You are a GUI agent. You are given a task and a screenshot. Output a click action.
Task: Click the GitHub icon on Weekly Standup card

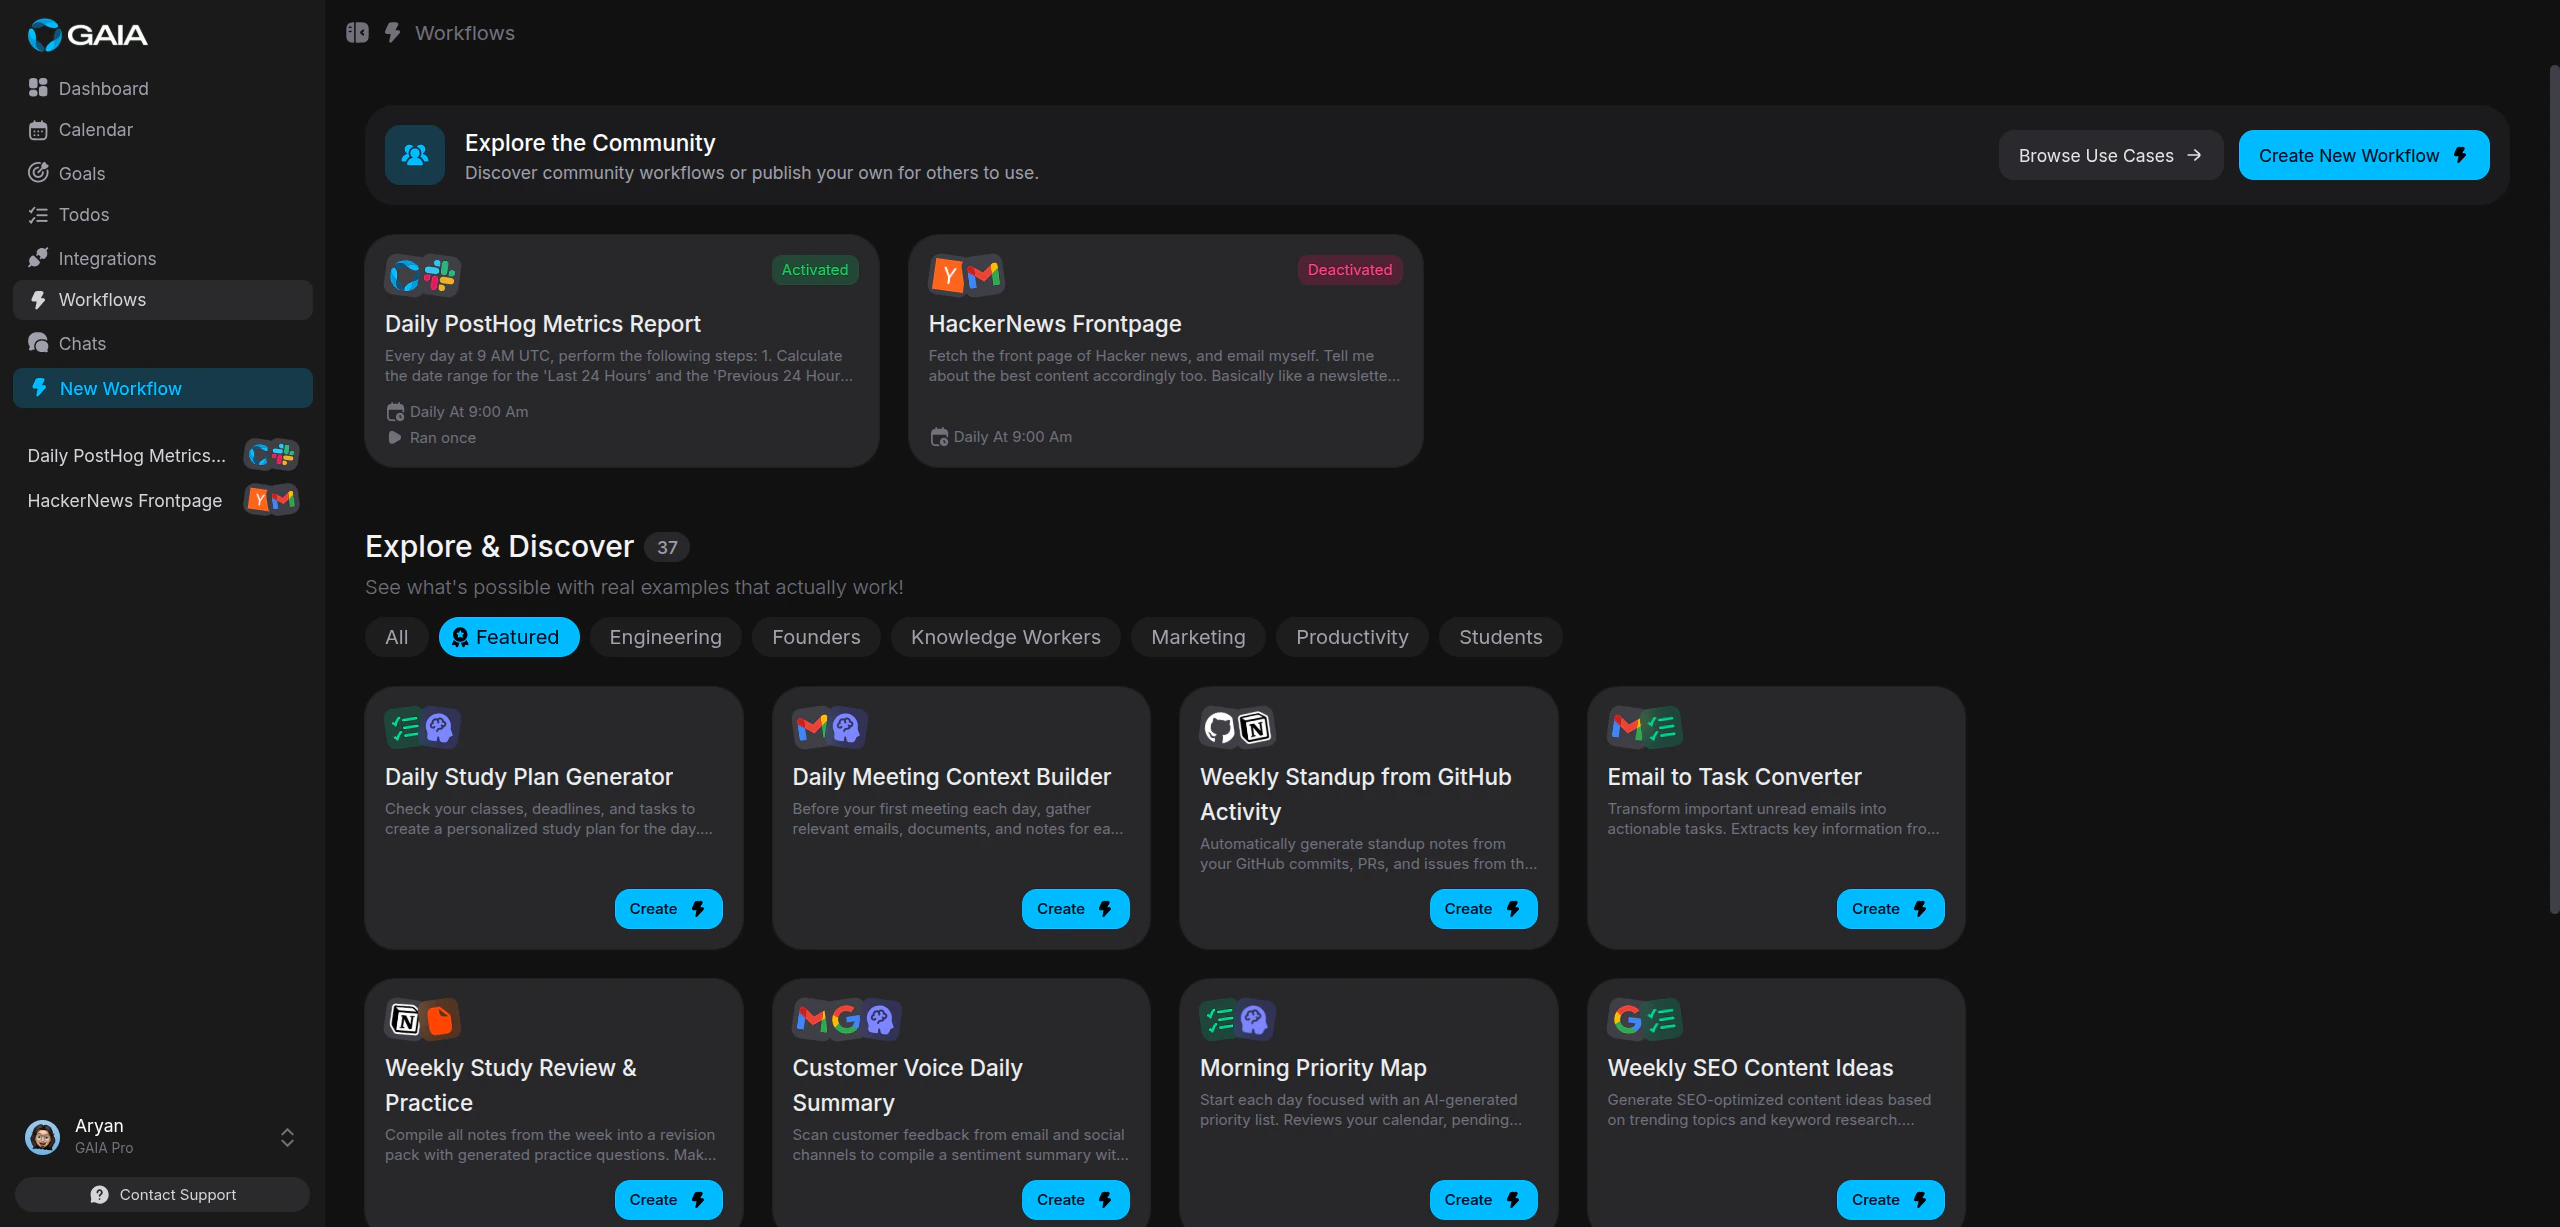pos(1219,727)
